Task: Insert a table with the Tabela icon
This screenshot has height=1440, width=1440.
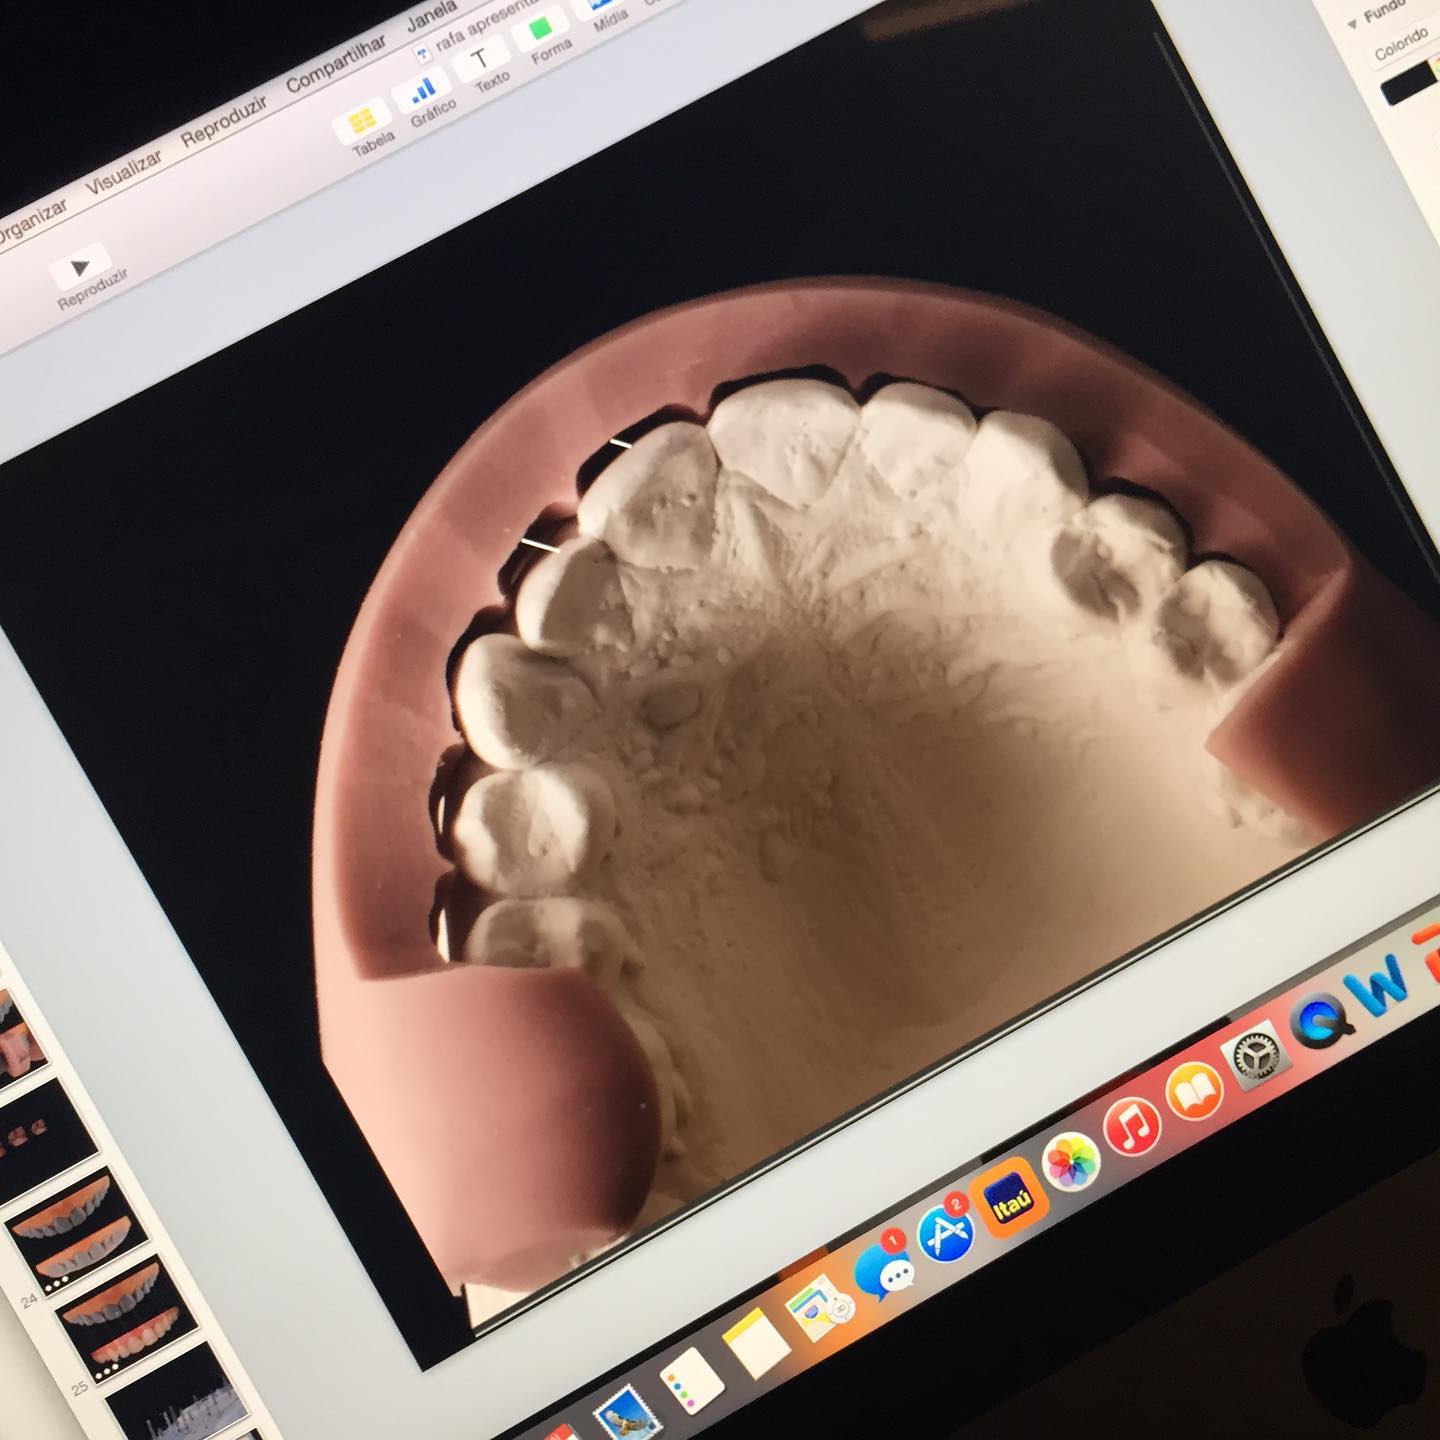Action: (364, 122)
